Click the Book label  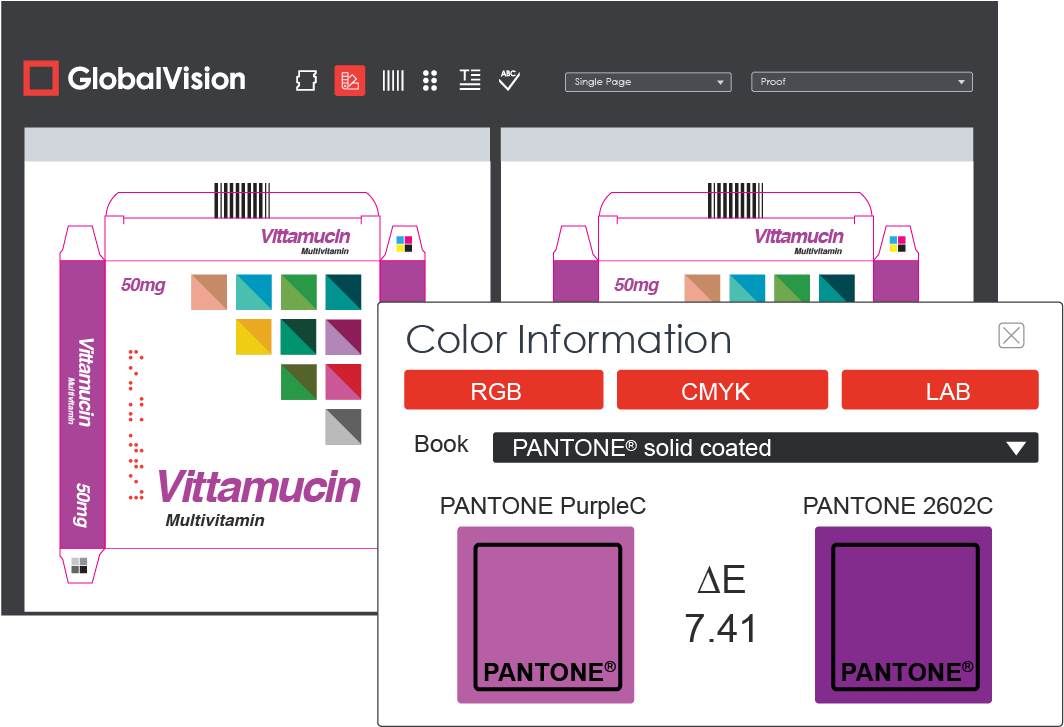[441, 444]
